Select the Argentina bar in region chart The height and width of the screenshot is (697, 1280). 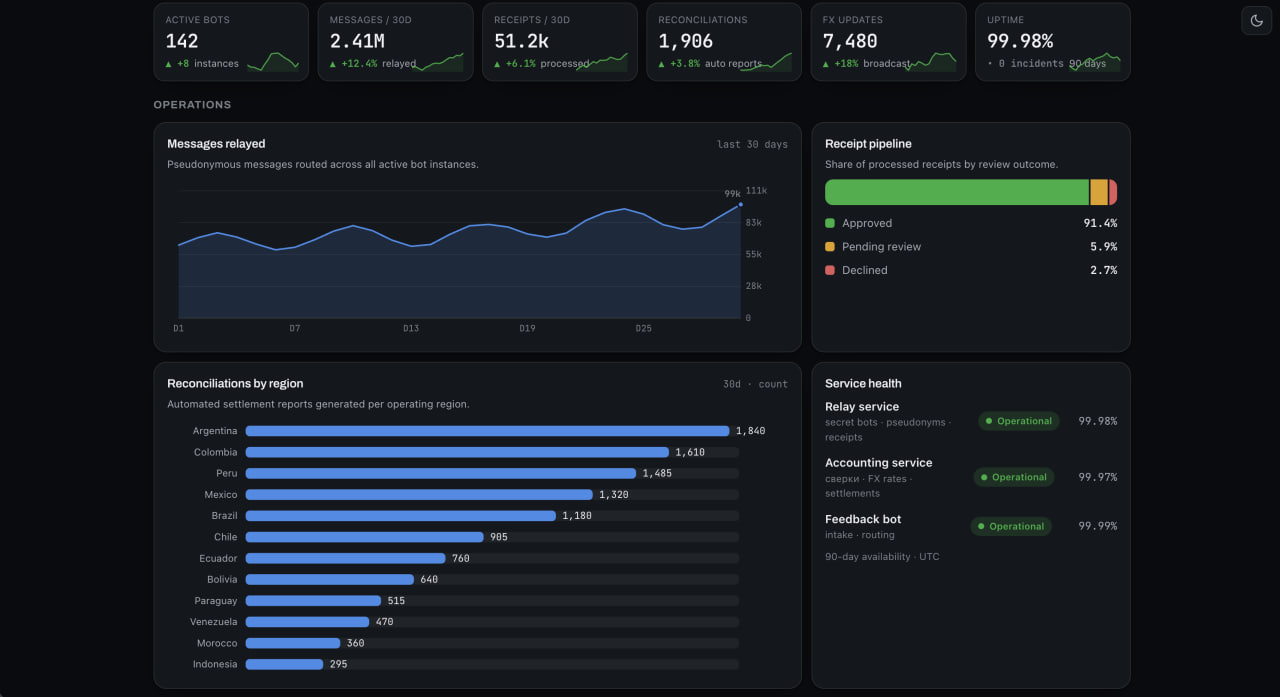tap(487, 431)
